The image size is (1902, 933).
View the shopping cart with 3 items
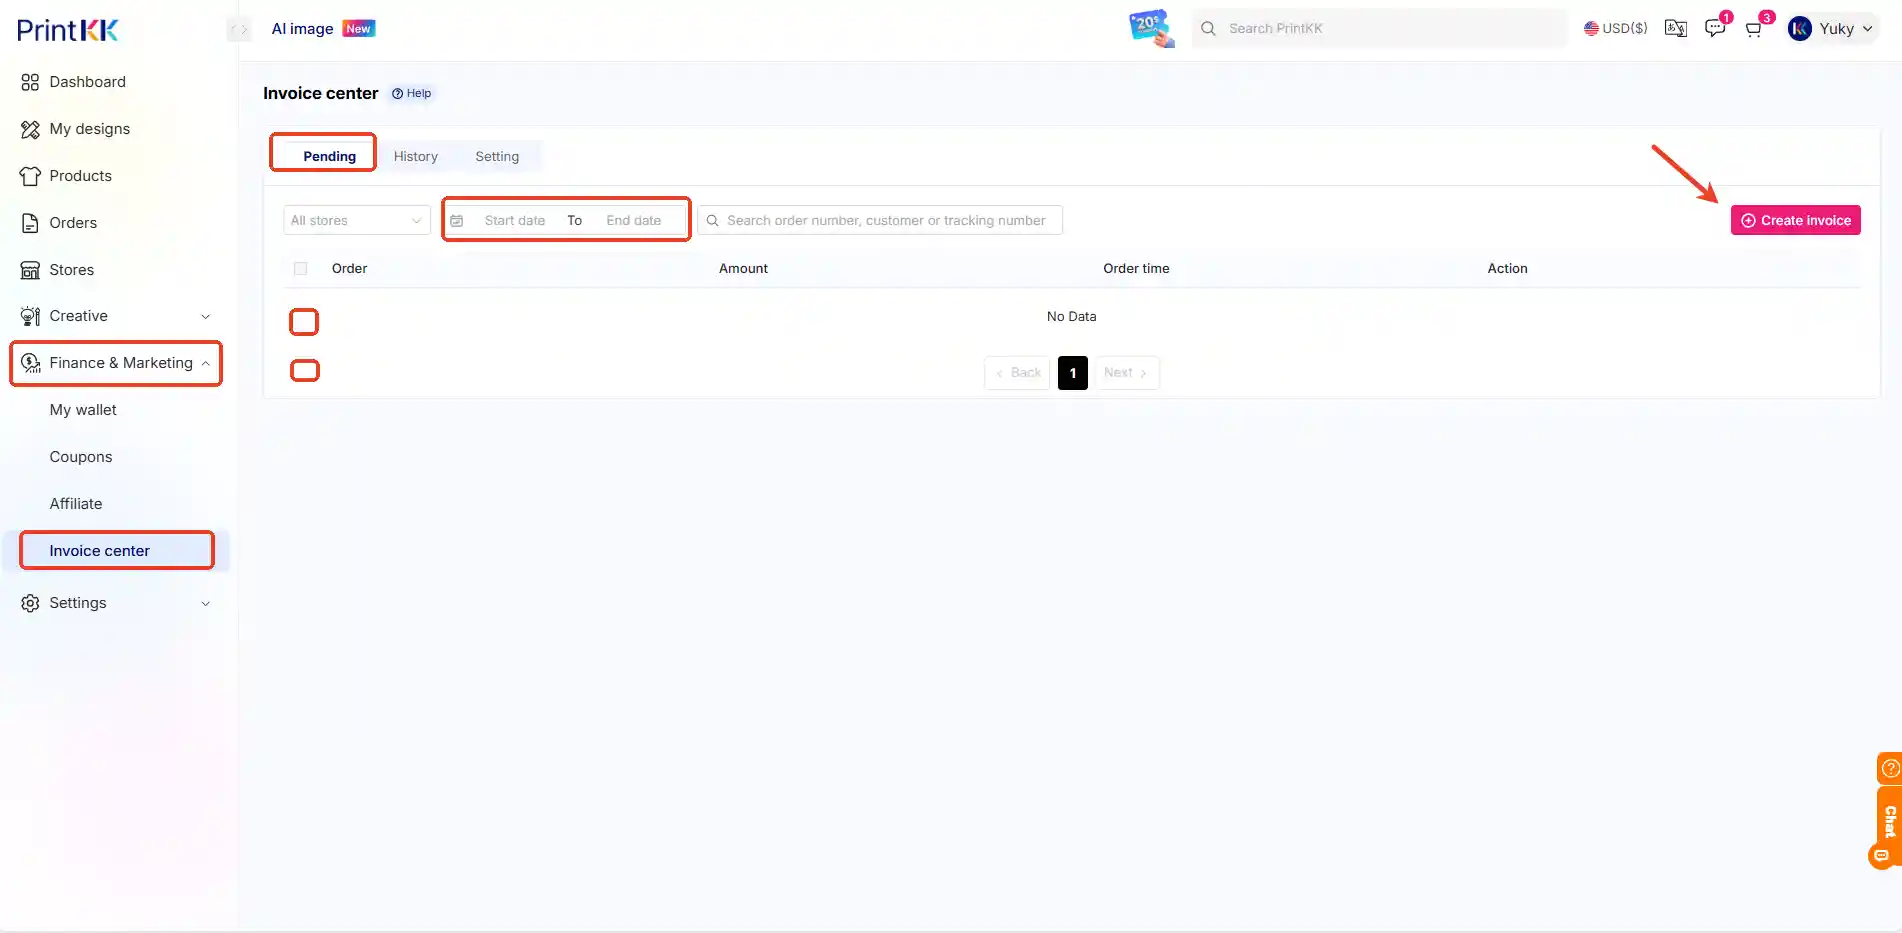tap(1752, 28)
